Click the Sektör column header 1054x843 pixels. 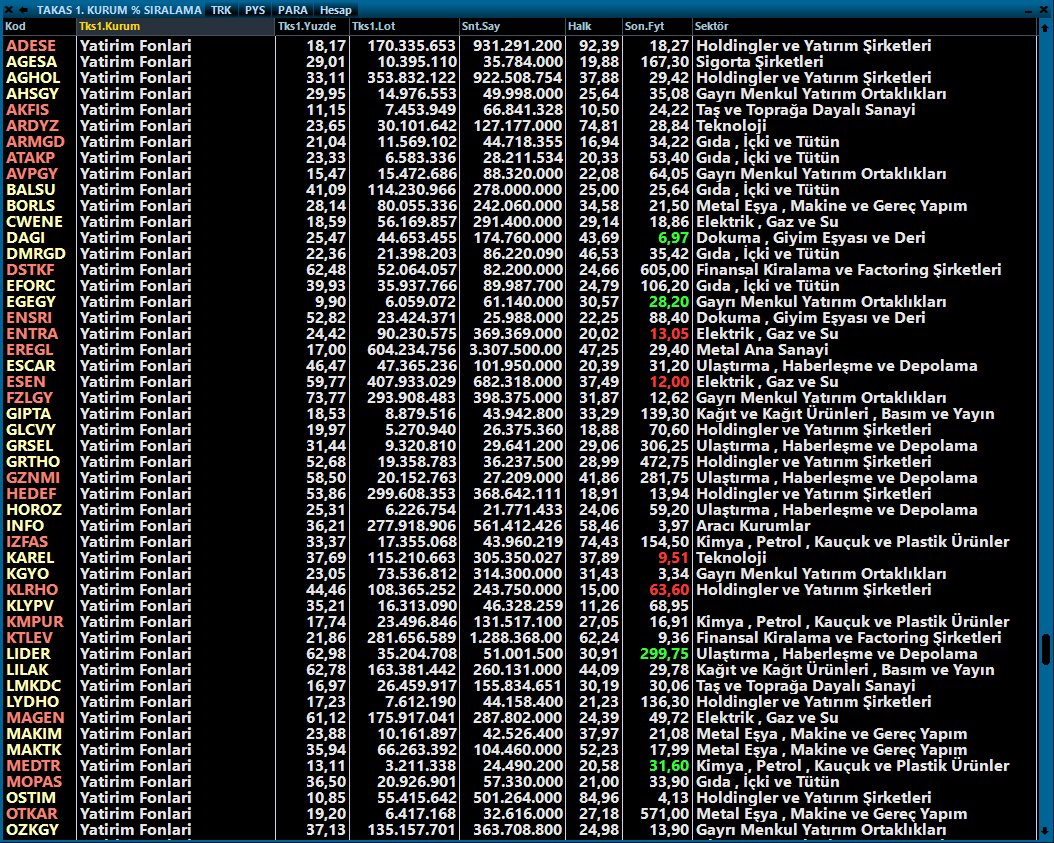click(x=864, y=26)
